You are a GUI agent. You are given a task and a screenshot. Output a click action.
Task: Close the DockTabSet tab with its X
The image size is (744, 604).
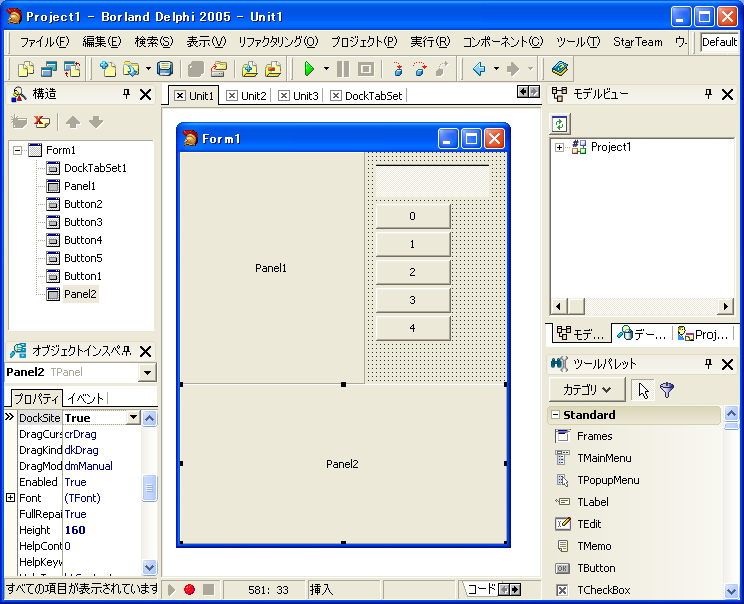(335, 96)
